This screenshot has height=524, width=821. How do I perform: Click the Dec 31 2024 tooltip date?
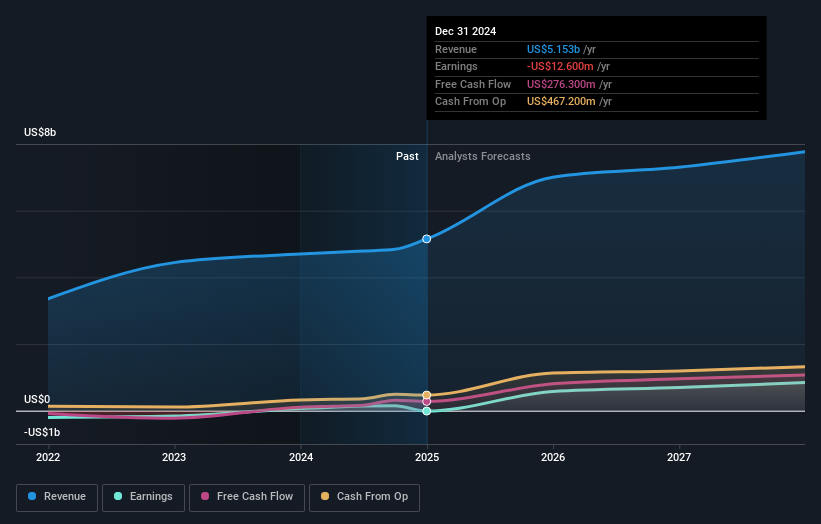pyautogui.click(x=465, y=31)
